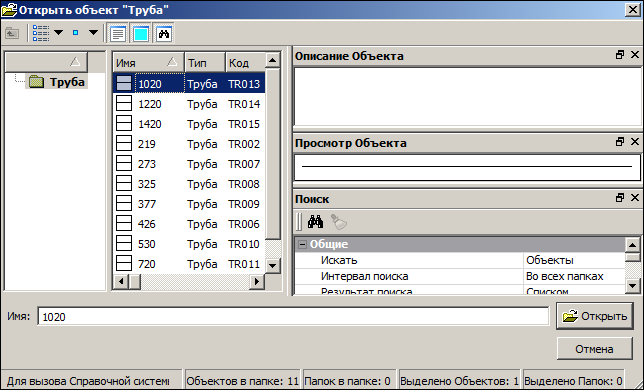The image size is (644, 390).
Task: Select the pipe icon of row 426
Action: click(124, 224)
